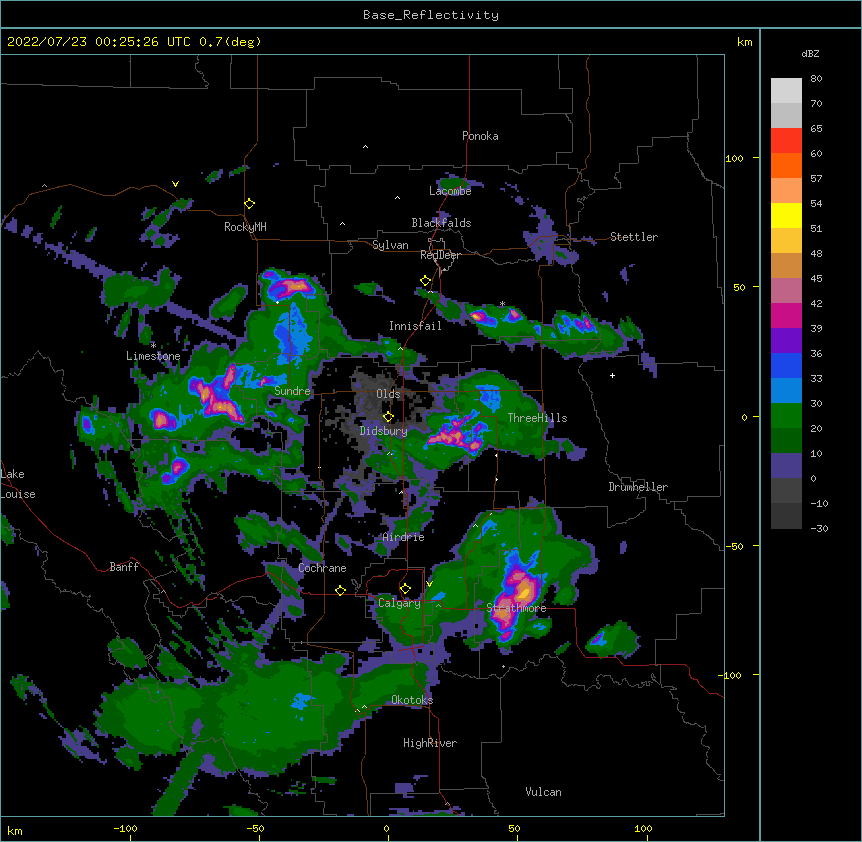
Task: Click the Base_Reflectivity title text
Action: pyautogui.click(x=431, y=15)
